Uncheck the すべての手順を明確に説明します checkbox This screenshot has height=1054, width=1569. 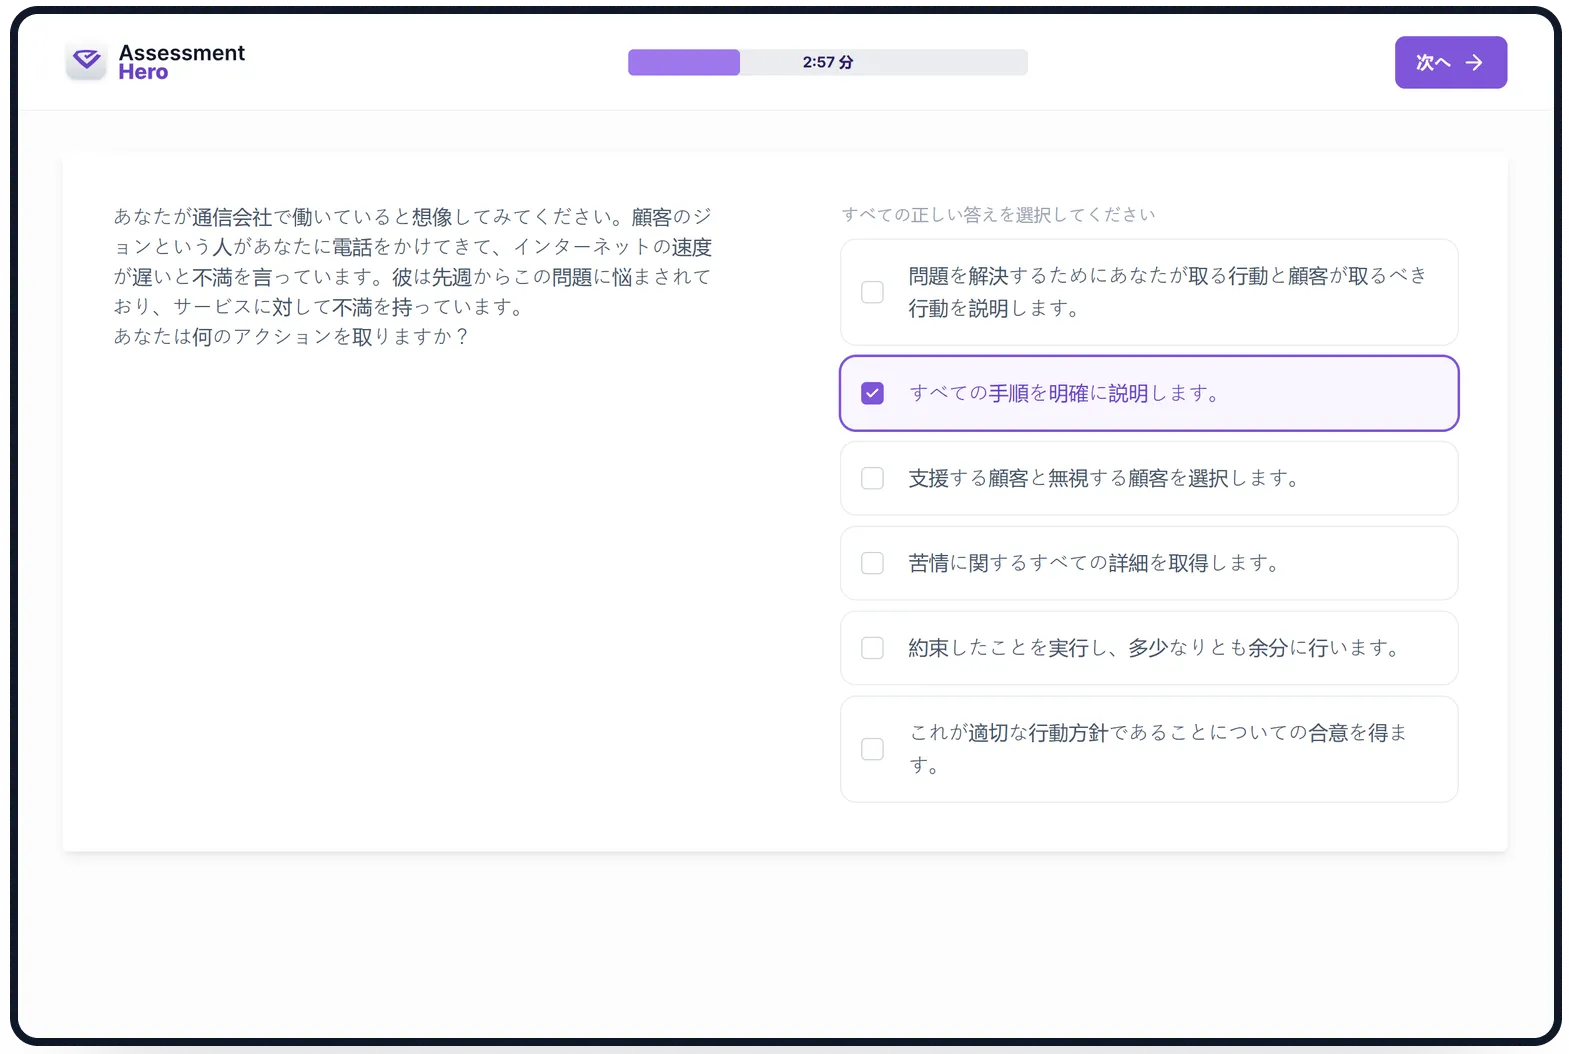872,393
